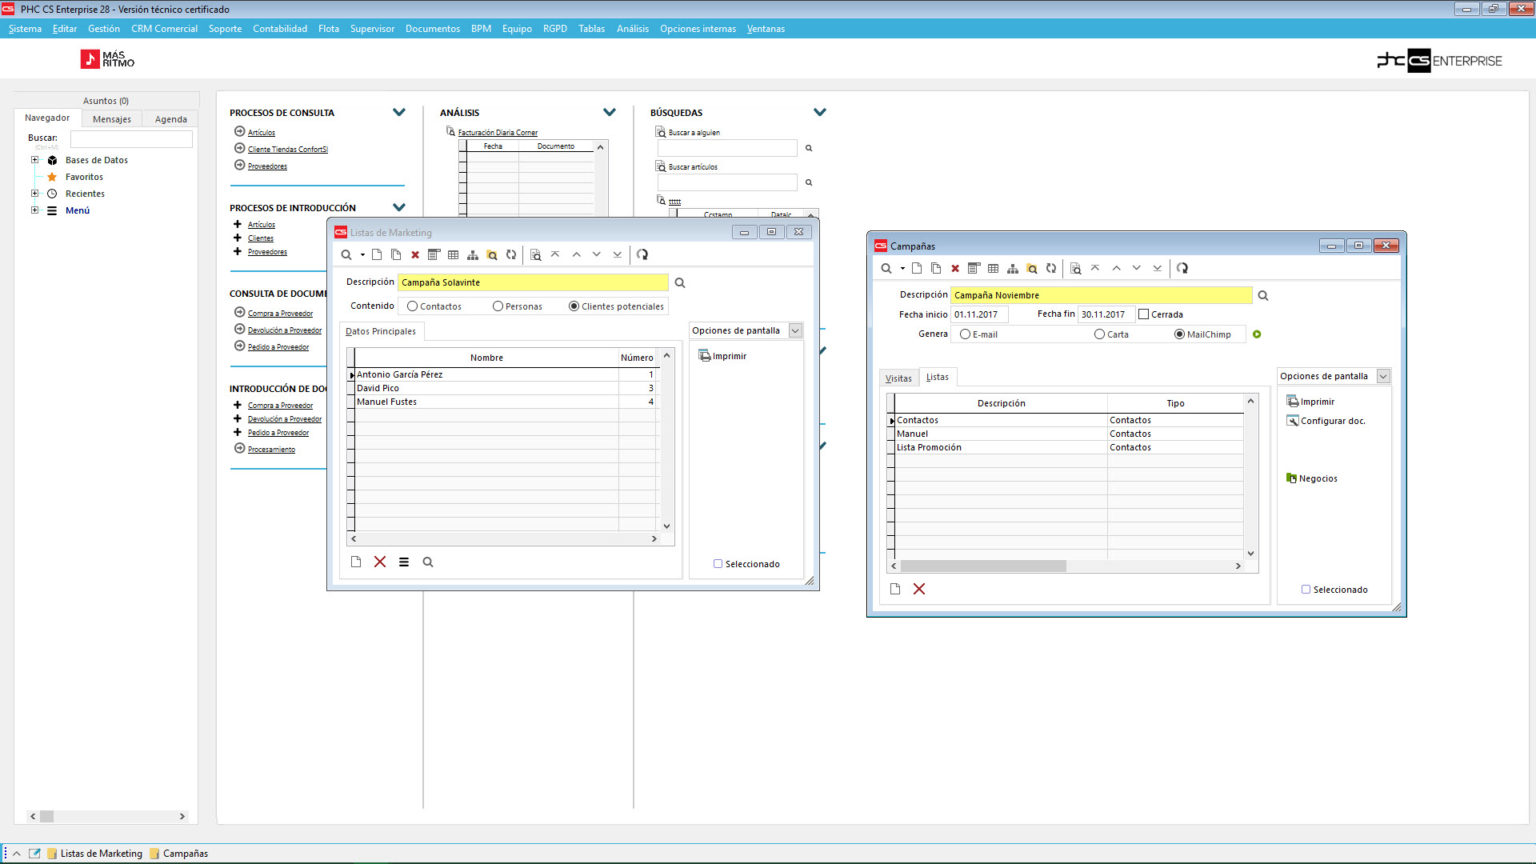Viewport: 1536px width, 864px height.
Task: Open Negocios from Campañas options
Action: [x=1312, y=479]
